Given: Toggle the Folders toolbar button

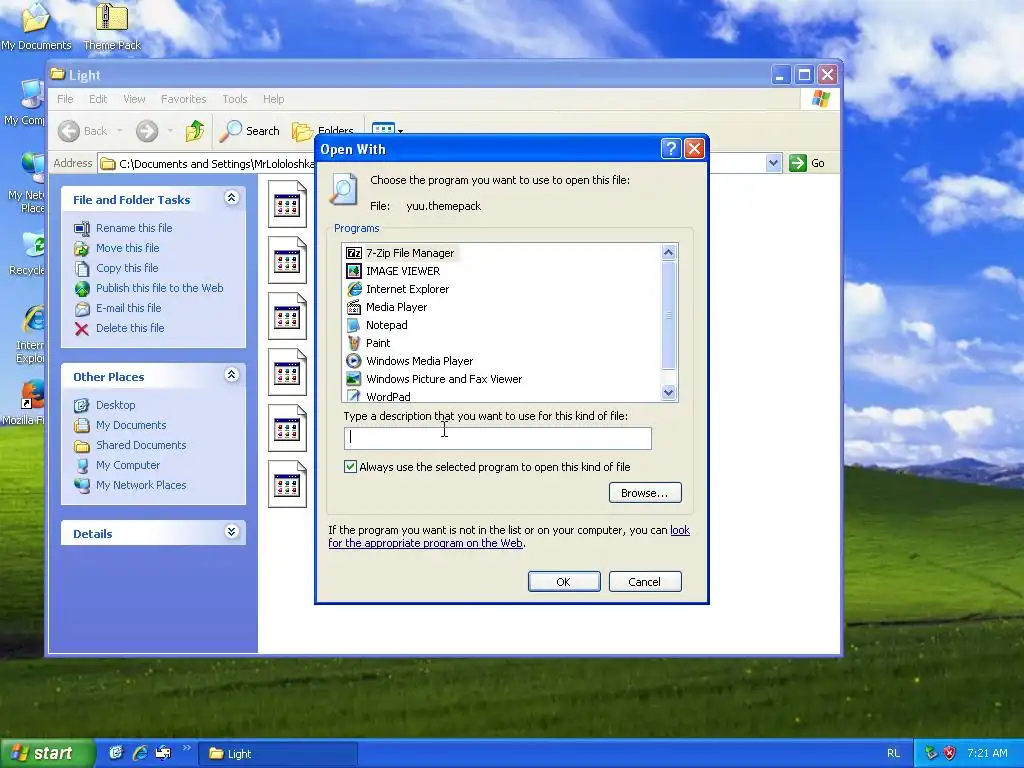Looking at the screenshot, I should point(322,131).
